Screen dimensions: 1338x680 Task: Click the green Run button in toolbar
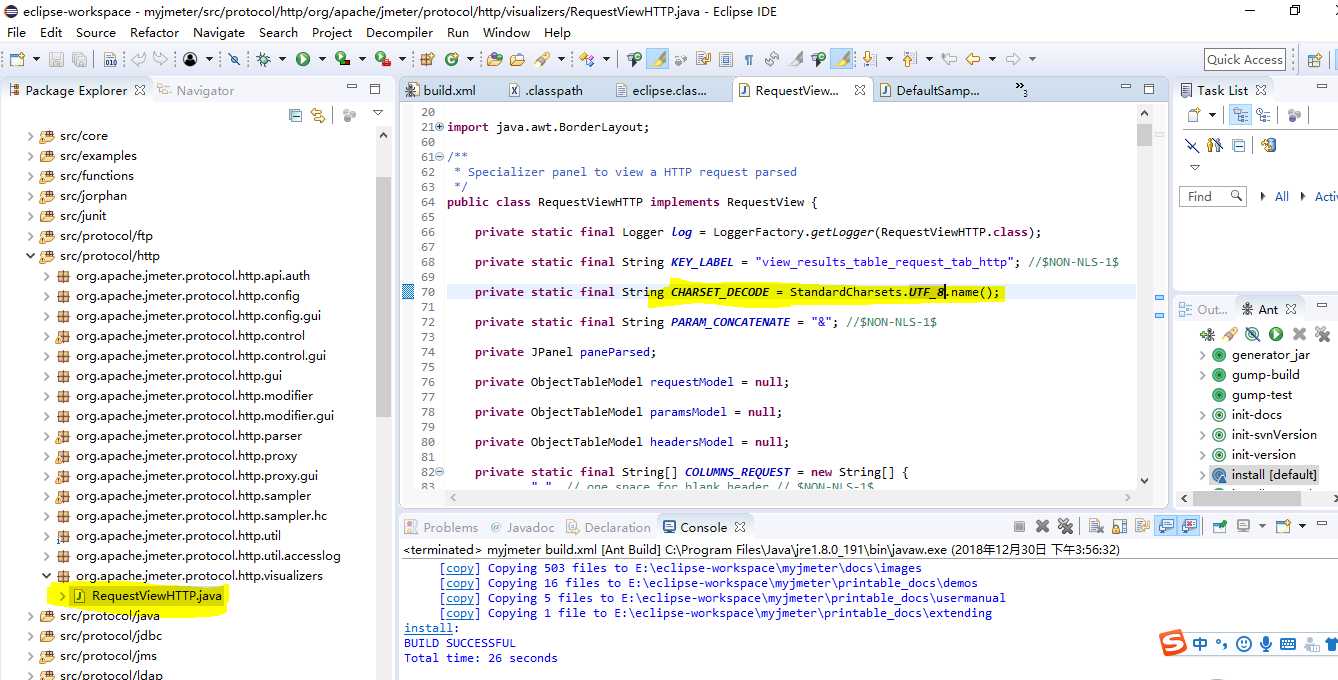303,59
